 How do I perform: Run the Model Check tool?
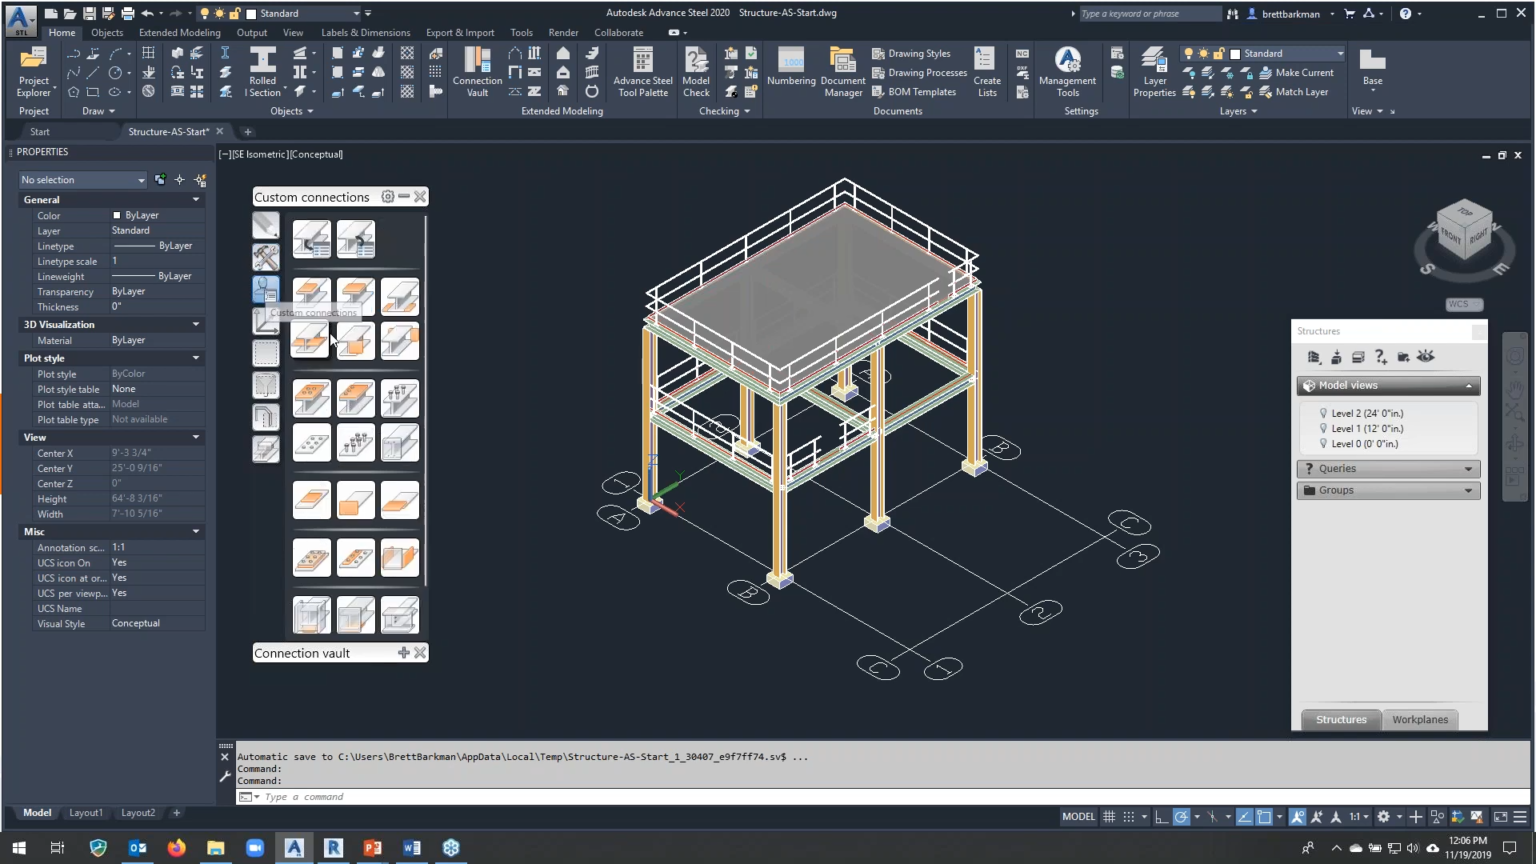point(696,72)
